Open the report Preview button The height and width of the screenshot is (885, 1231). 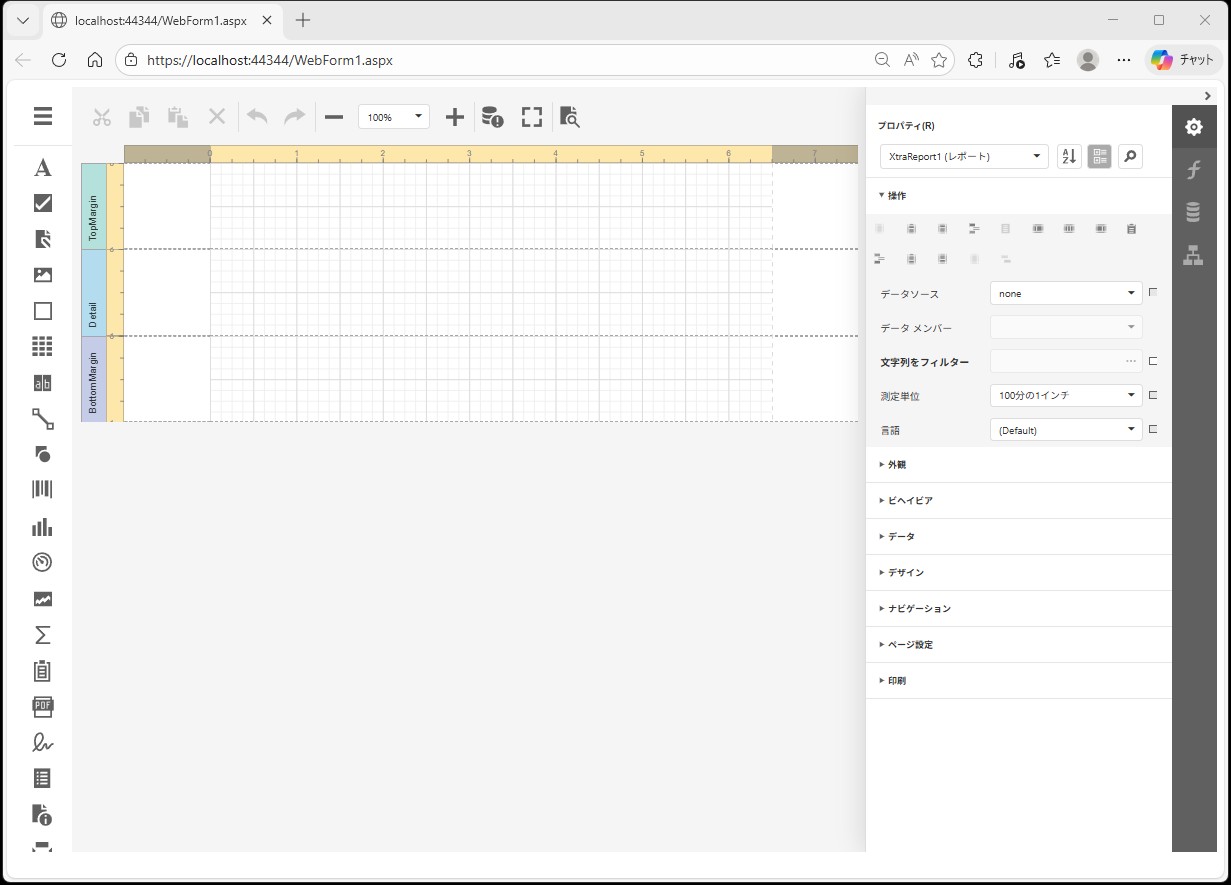tap(569, 117)
